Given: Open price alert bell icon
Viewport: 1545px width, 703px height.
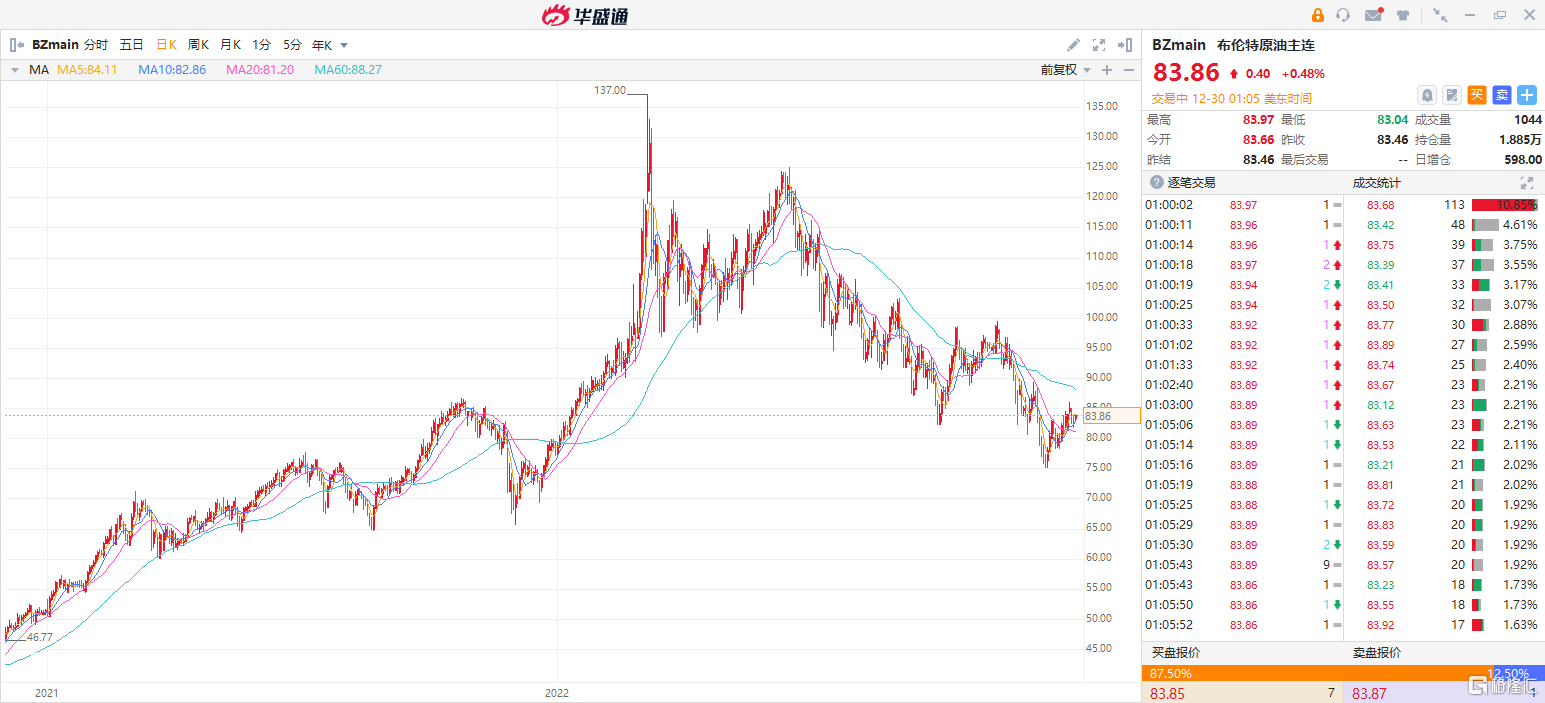Looking at the screenshot, I should (1427, 95).
